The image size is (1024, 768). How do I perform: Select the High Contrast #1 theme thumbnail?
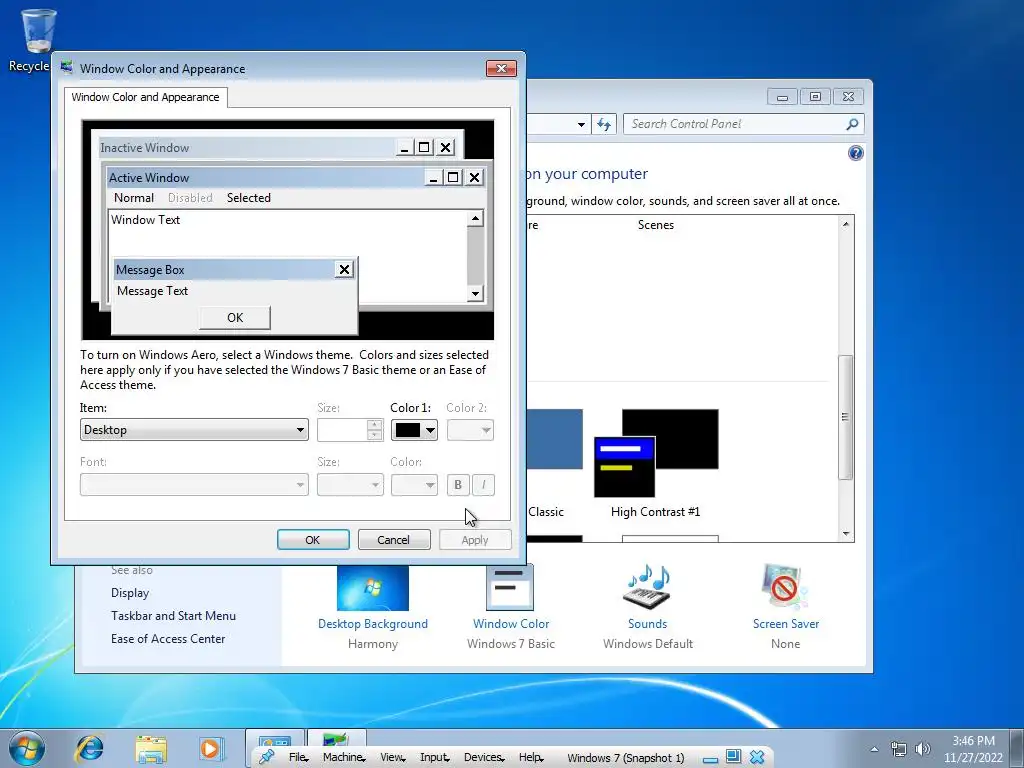point(656,453)
